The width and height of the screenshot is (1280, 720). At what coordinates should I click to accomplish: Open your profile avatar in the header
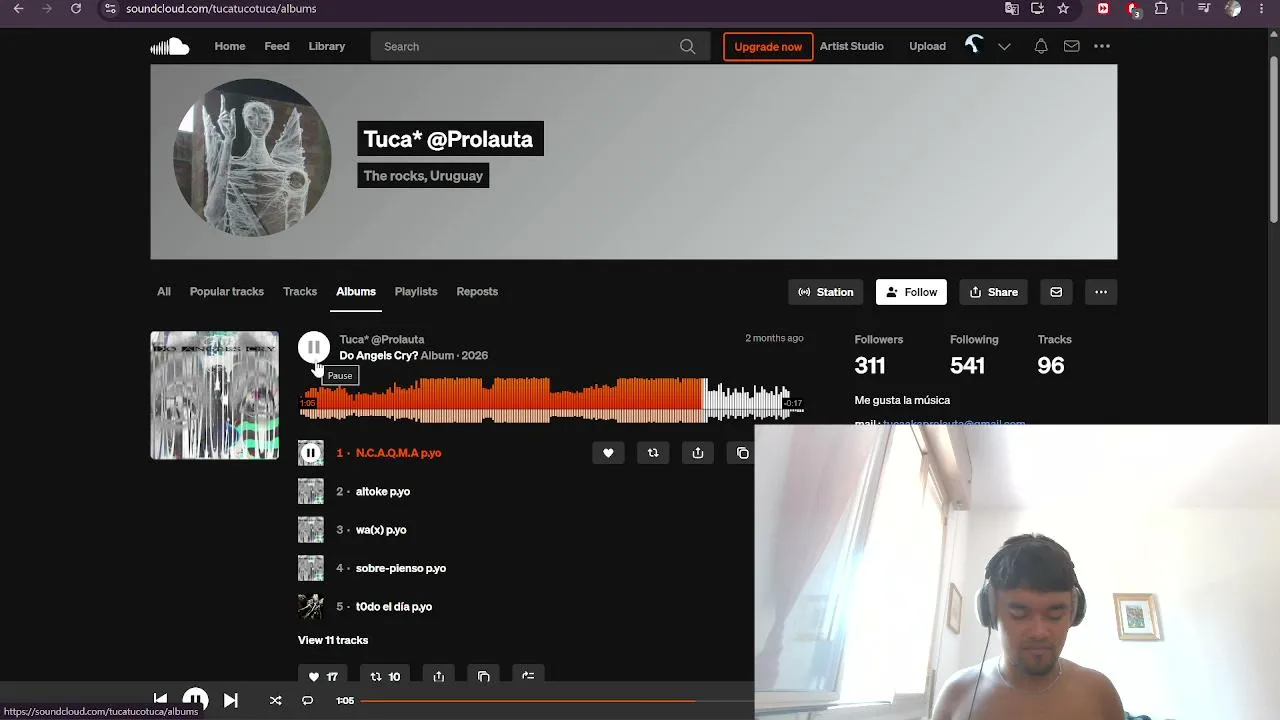pyautogui.click(x=974, y=45)
